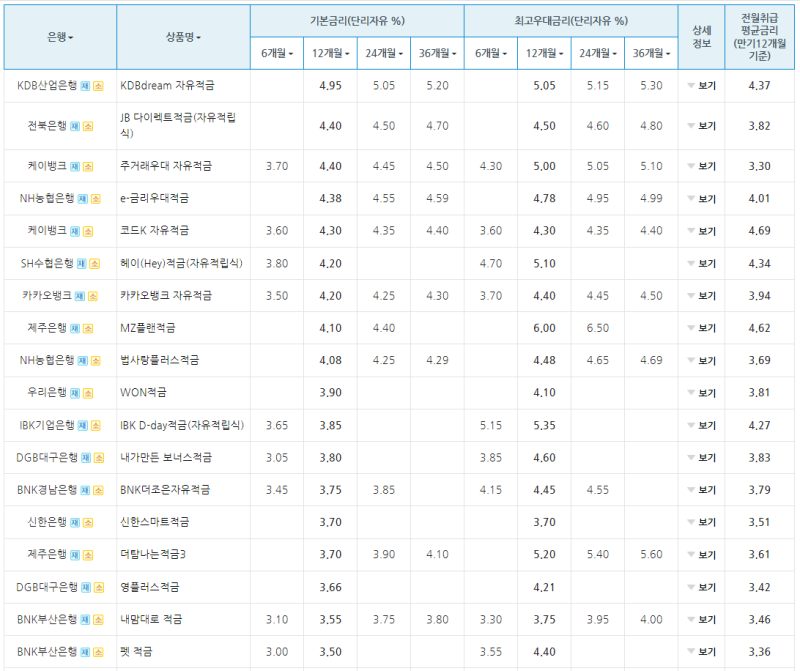Click the 5.60 rate in the 더탐나는적금3 row

(x=652, y=555)
